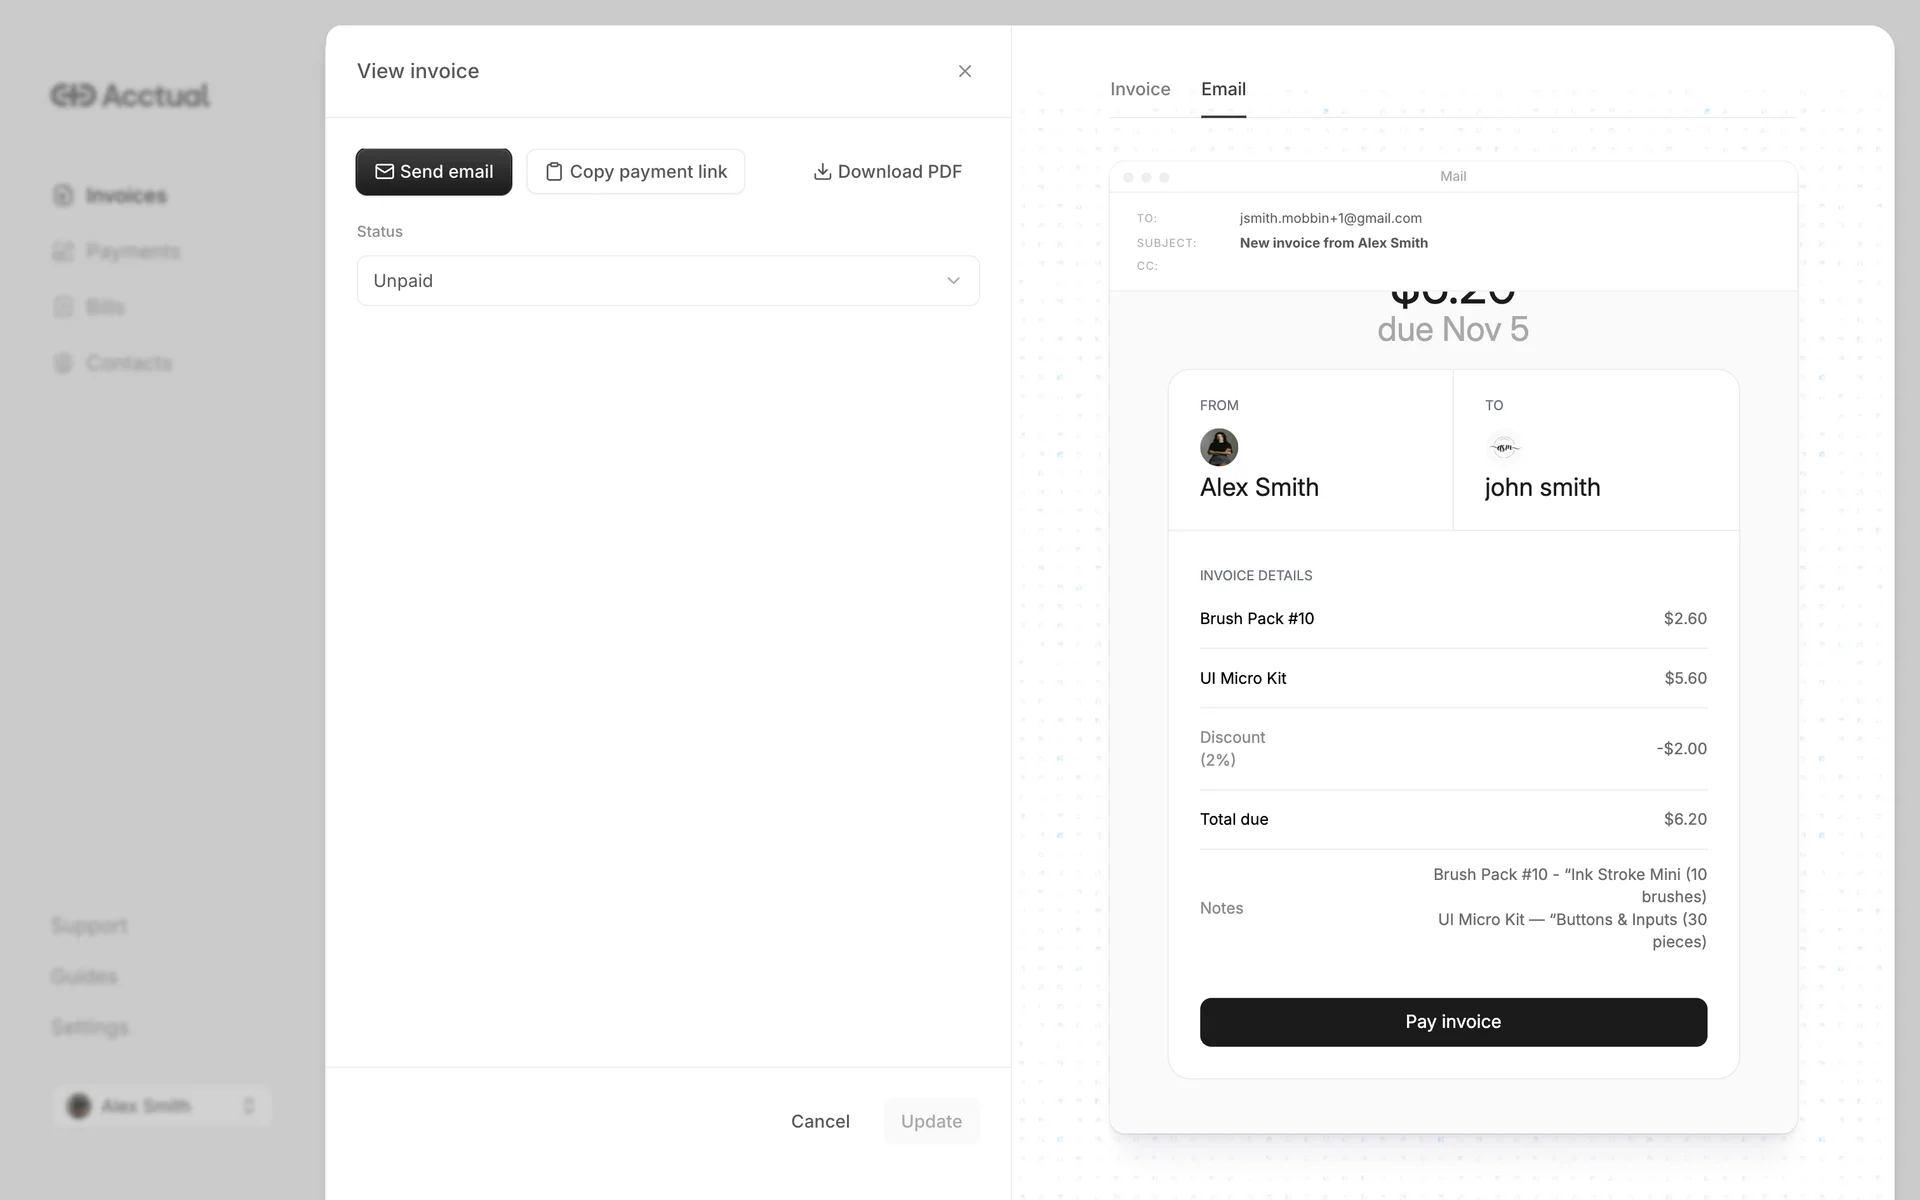Click the download arrow icon beside Download PDF
Image resolution: width=1920 pixels, height=1200 pixels.
click(x=822, y=172)
